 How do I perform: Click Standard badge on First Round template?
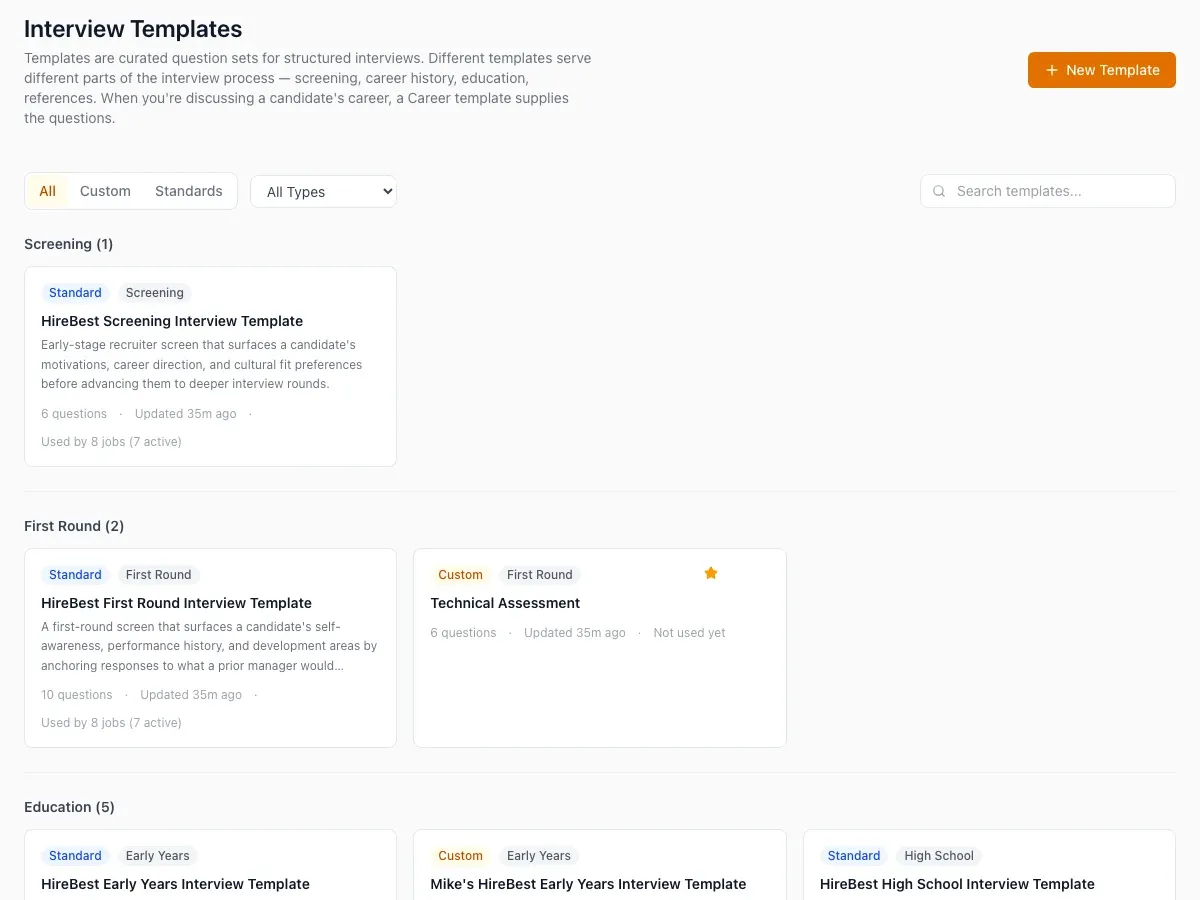tap(75, 575)
